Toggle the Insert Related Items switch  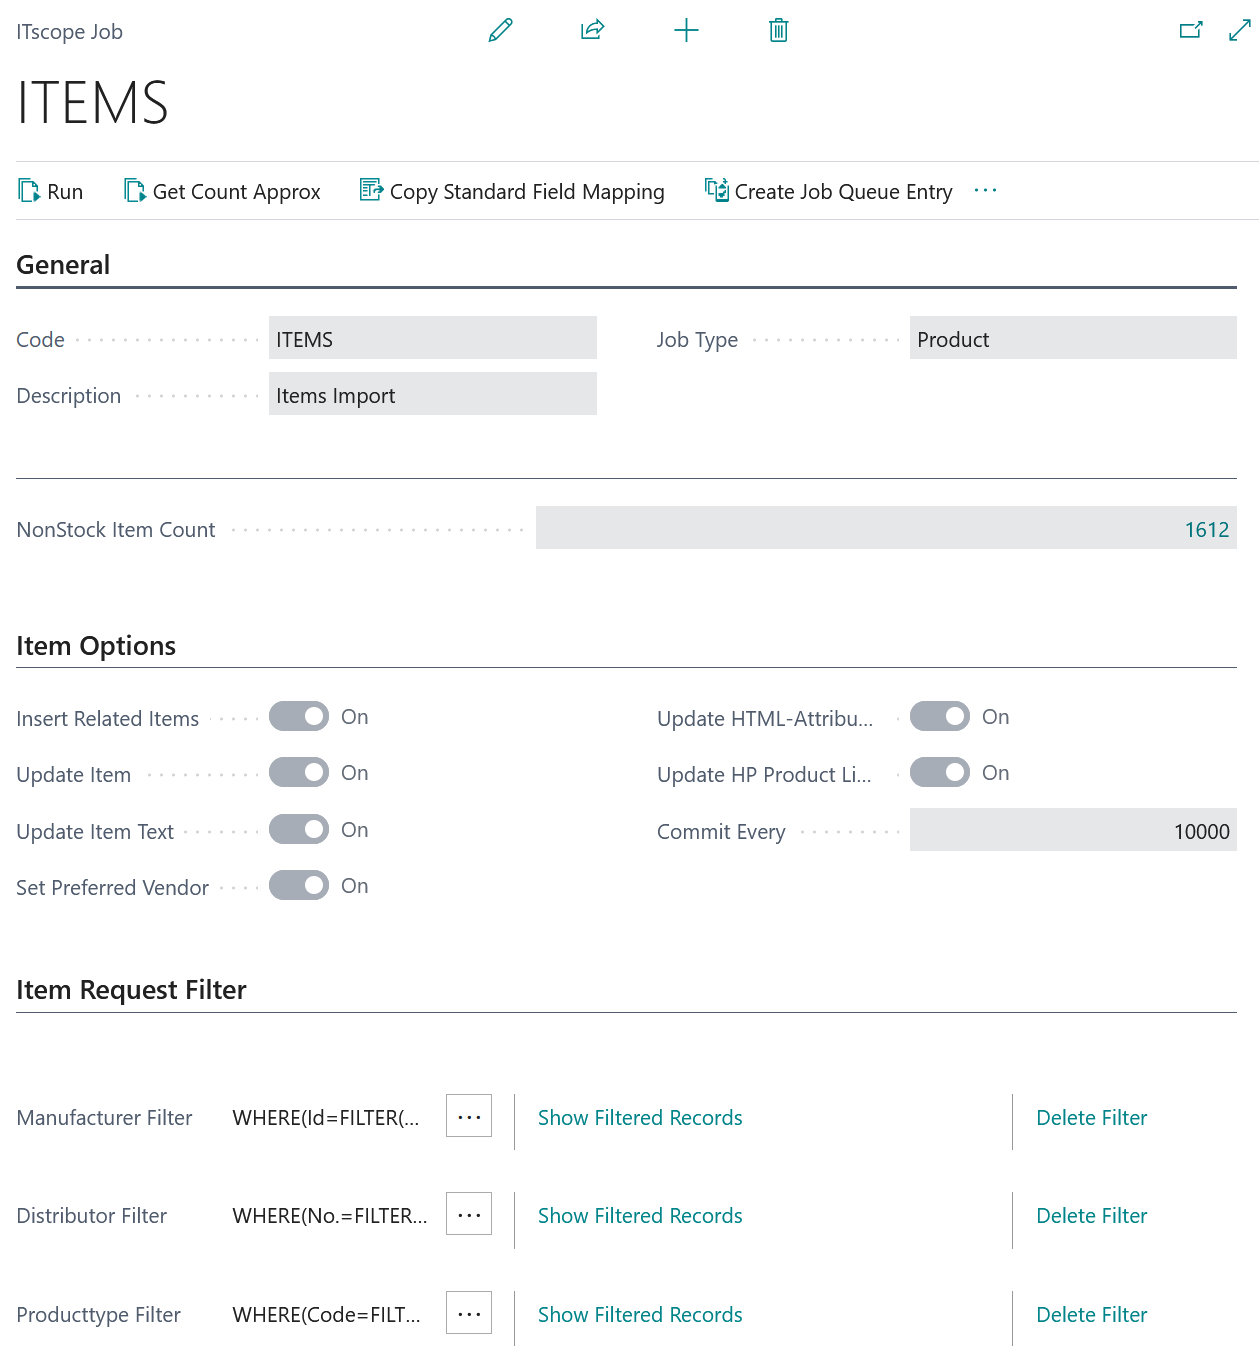(x=299, y=717)
